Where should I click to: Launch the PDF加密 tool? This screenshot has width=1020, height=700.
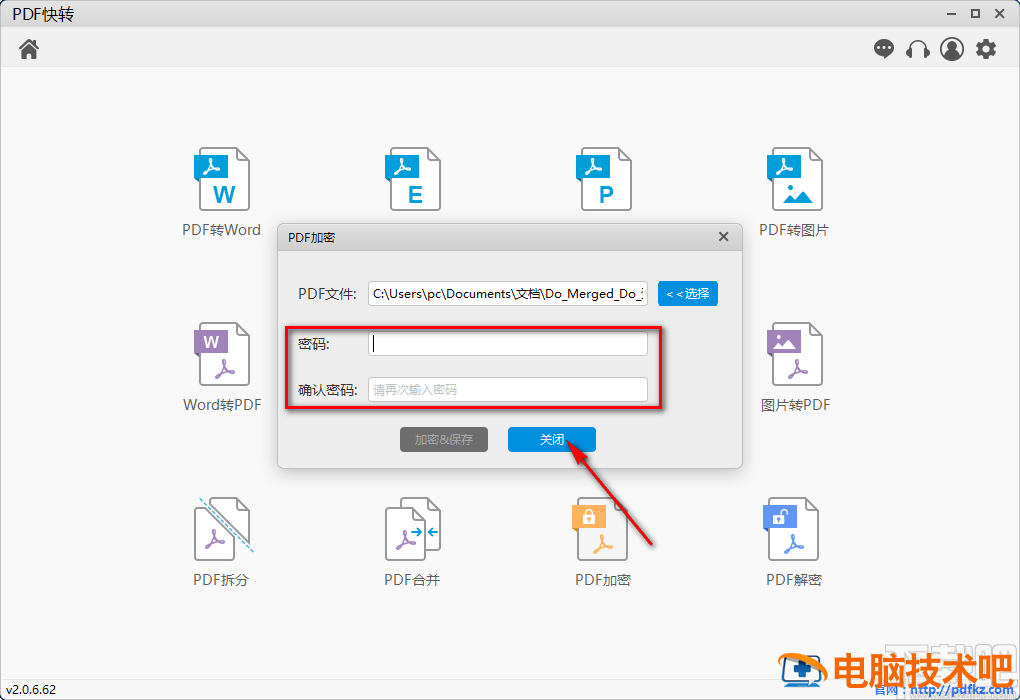pyautogui.click(x=603, y=543)
